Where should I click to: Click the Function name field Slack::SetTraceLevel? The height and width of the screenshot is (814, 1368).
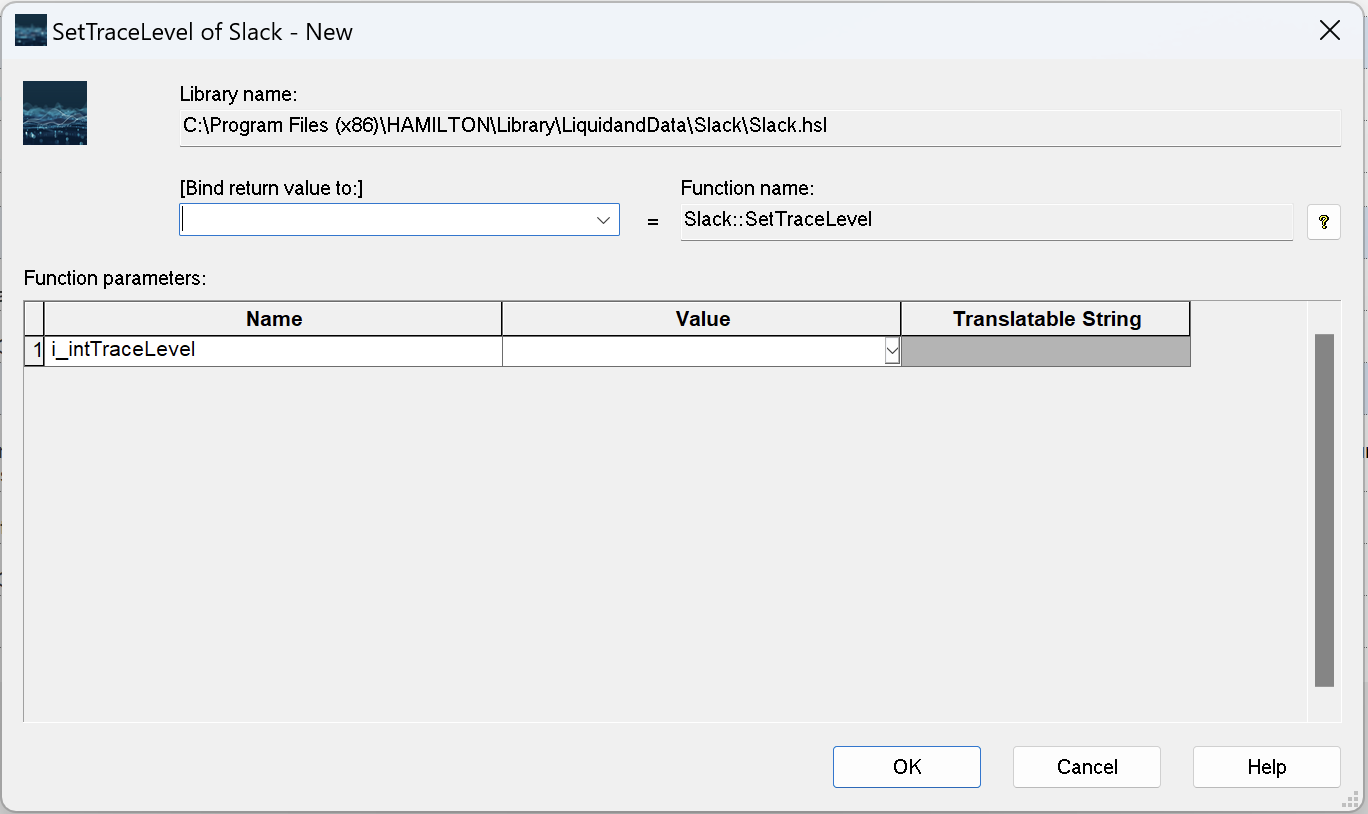click(986, 221)
